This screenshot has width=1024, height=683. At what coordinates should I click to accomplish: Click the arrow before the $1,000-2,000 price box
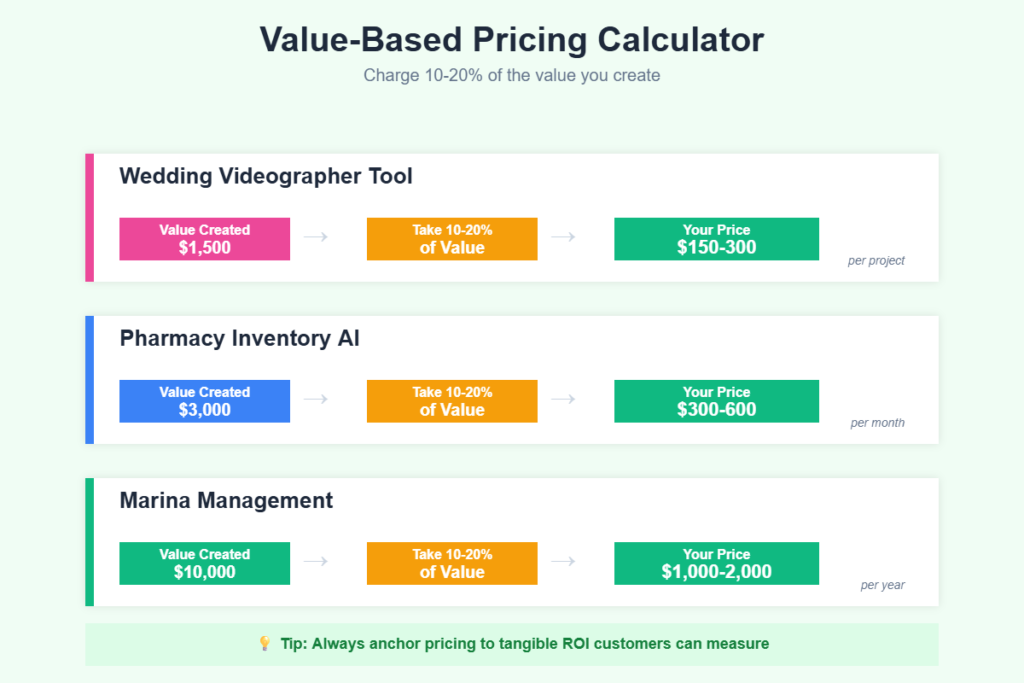tap(563, 561)
